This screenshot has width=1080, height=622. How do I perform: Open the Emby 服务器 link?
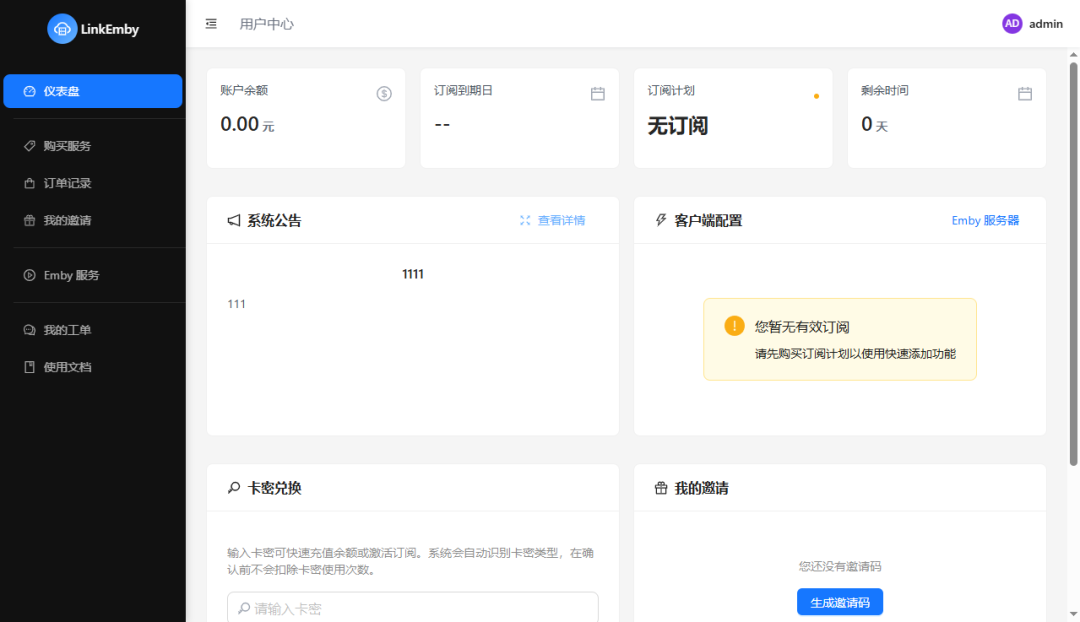tap(983, 220)
